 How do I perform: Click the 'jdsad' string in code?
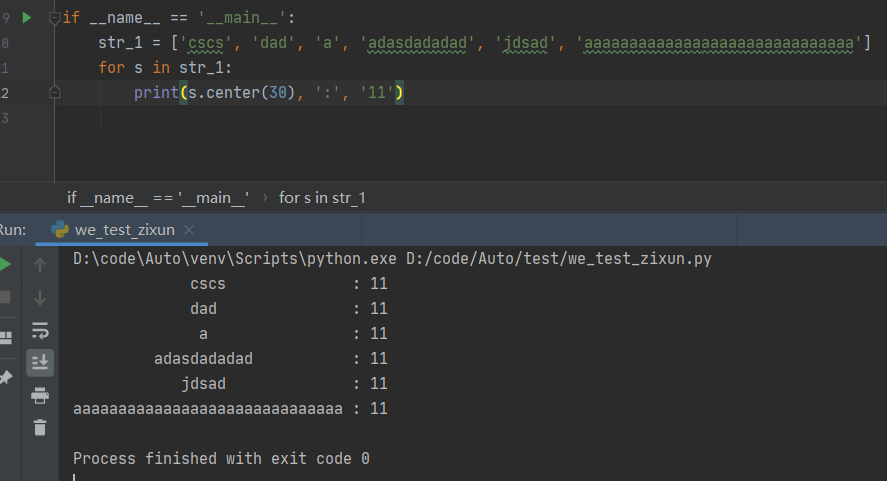526,42
